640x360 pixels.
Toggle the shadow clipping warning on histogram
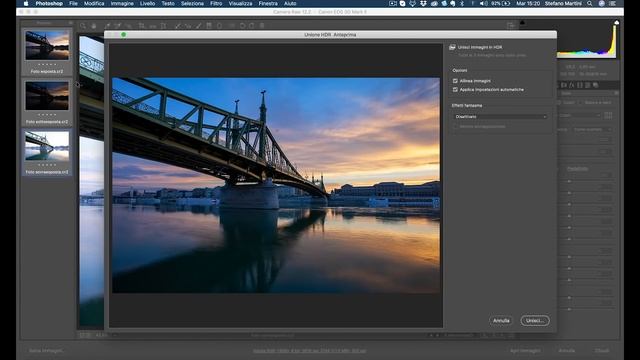click(x=522, y=22)
